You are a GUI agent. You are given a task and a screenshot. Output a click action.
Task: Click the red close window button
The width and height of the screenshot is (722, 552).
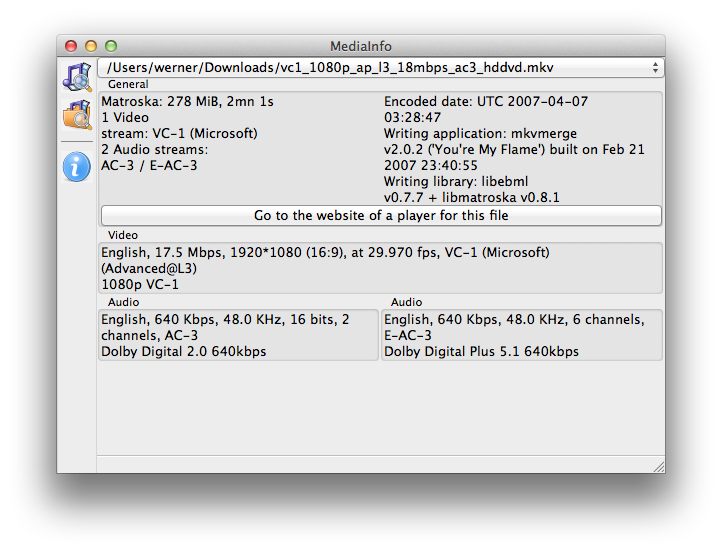click(71, 46)
